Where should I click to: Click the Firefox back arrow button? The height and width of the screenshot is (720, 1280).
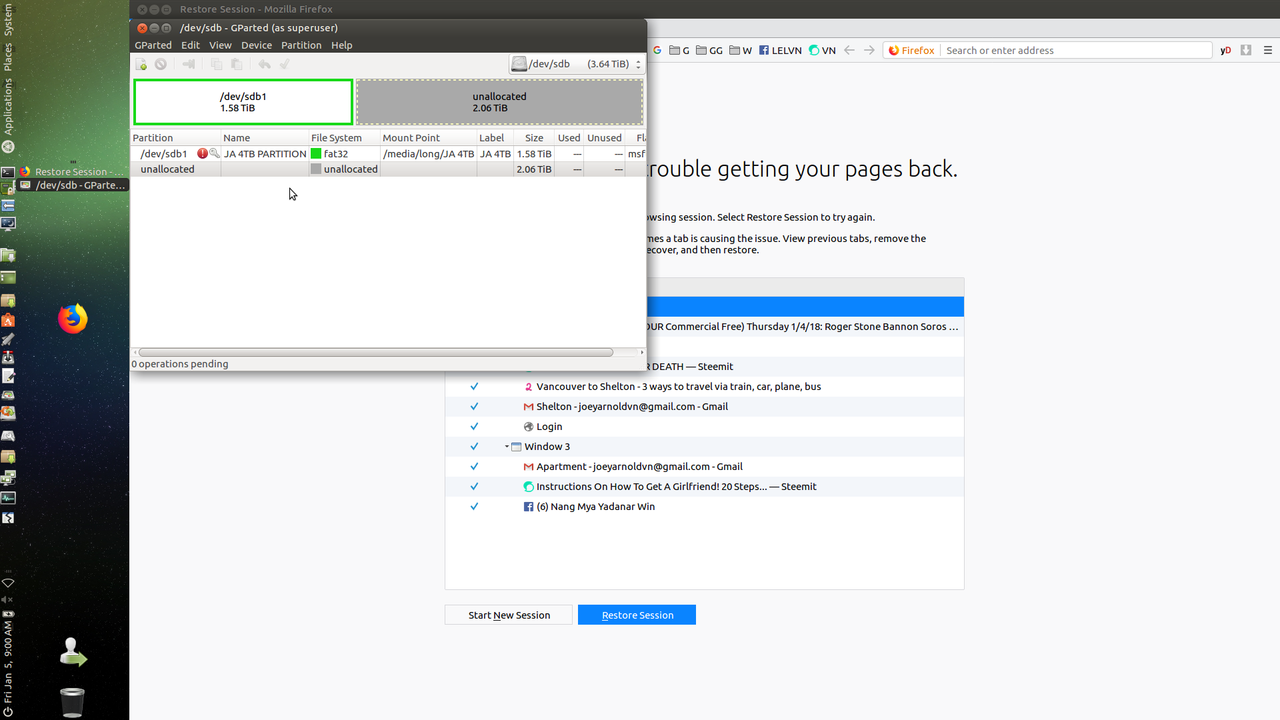(x=849, y=50)
